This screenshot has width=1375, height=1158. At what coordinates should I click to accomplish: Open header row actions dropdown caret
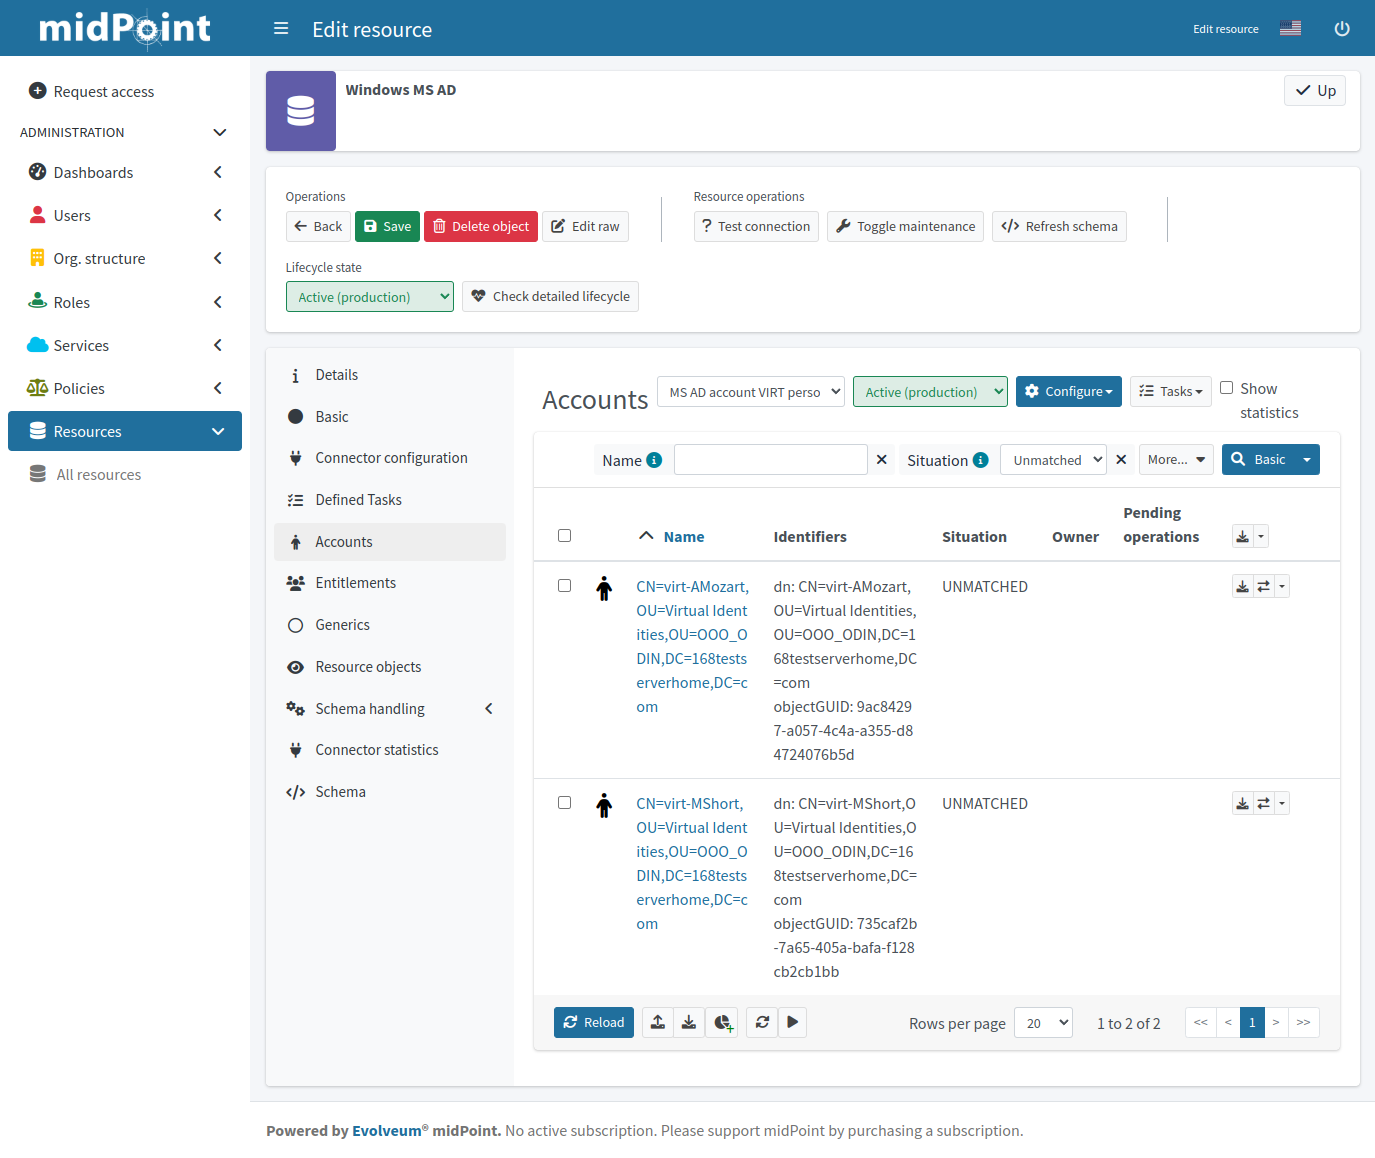pos(1261,537)
